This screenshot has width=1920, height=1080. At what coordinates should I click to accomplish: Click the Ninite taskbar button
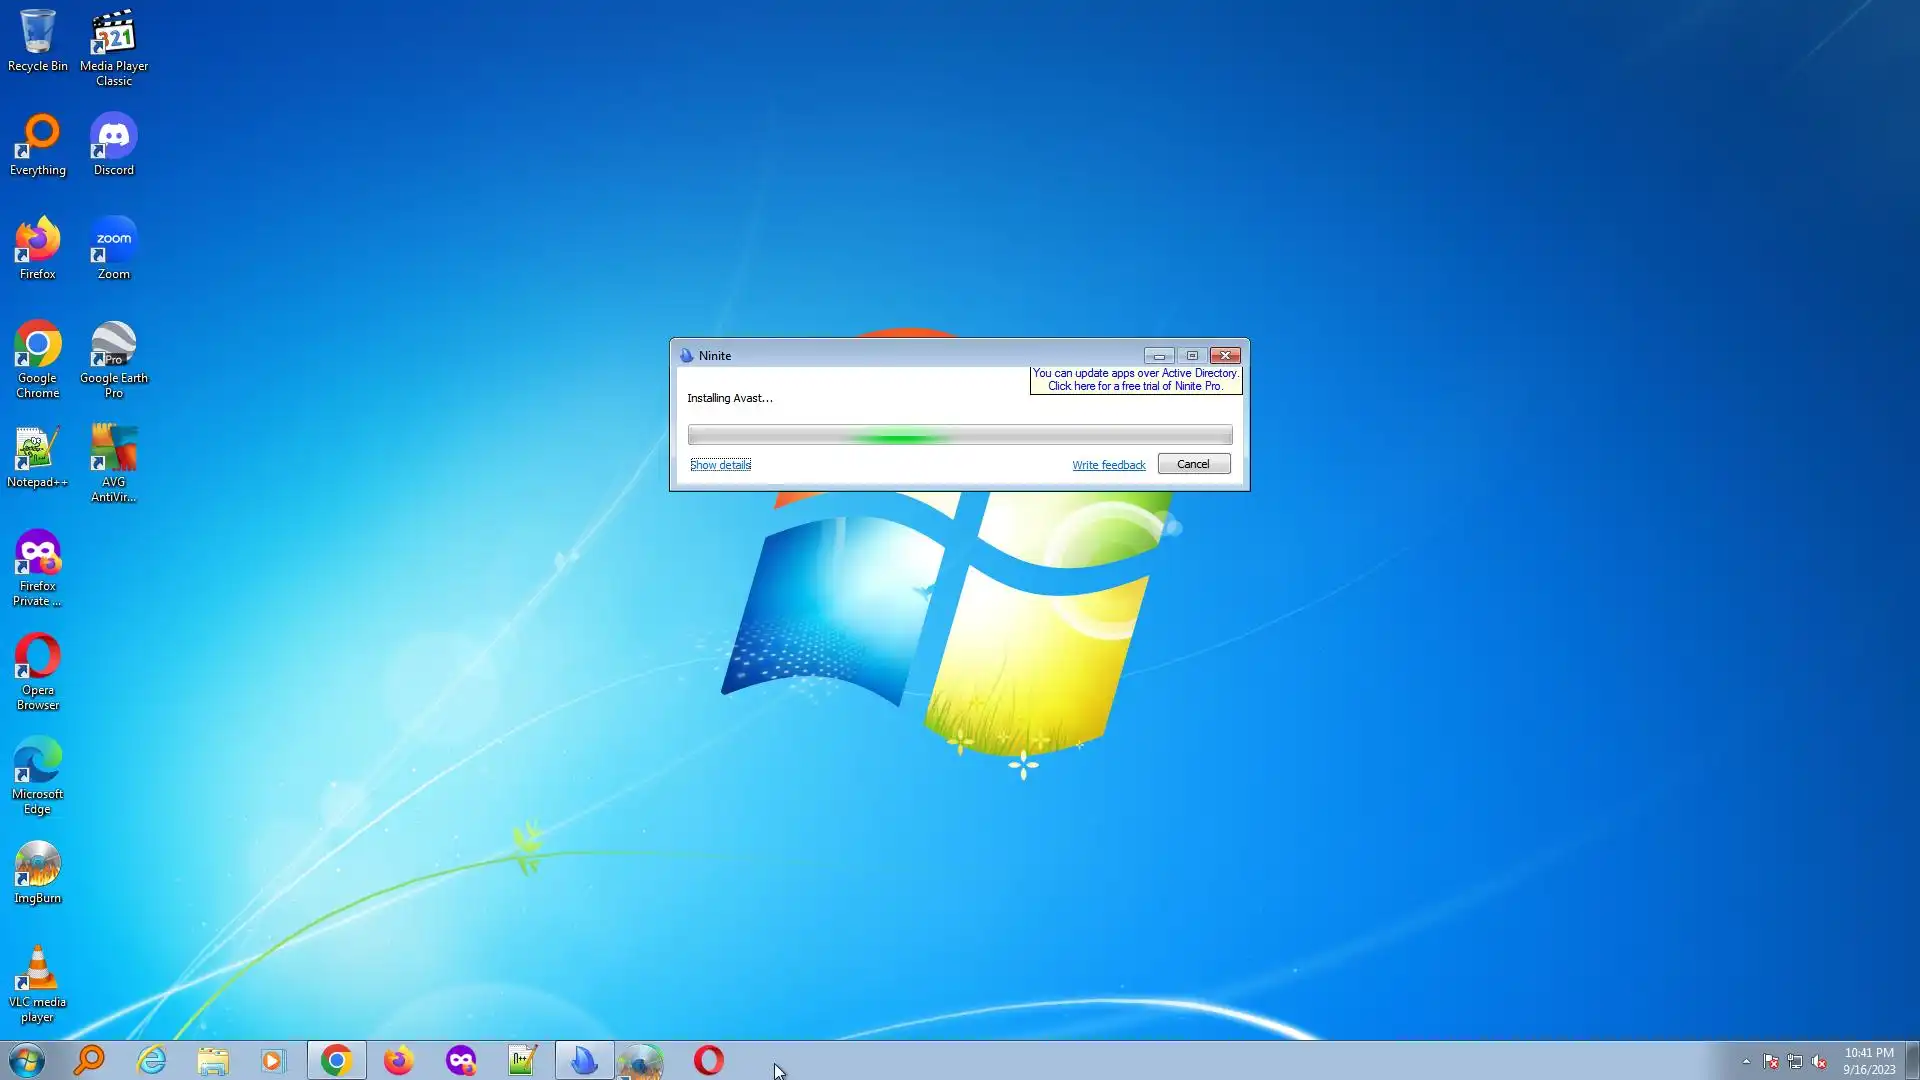584,1060
